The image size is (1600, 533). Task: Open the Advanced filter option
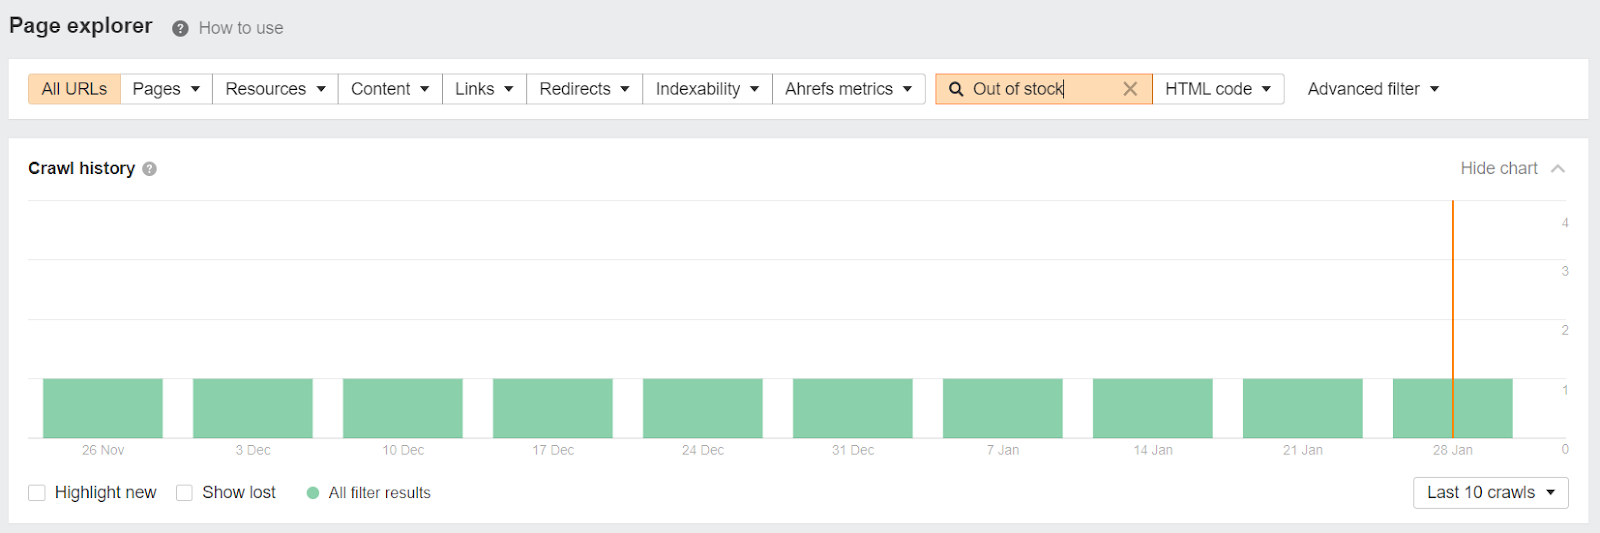[1373, 89]
